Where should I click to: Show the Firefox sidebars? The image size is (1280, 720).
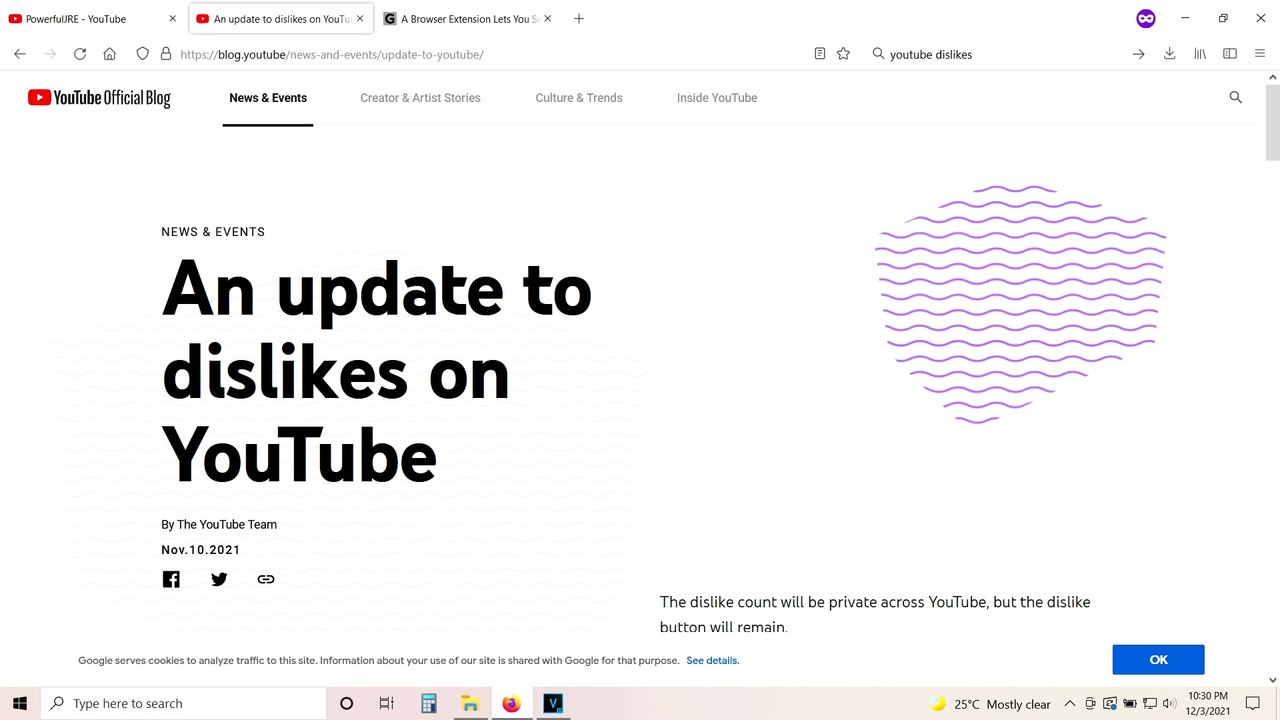[x=1230, y=54]
